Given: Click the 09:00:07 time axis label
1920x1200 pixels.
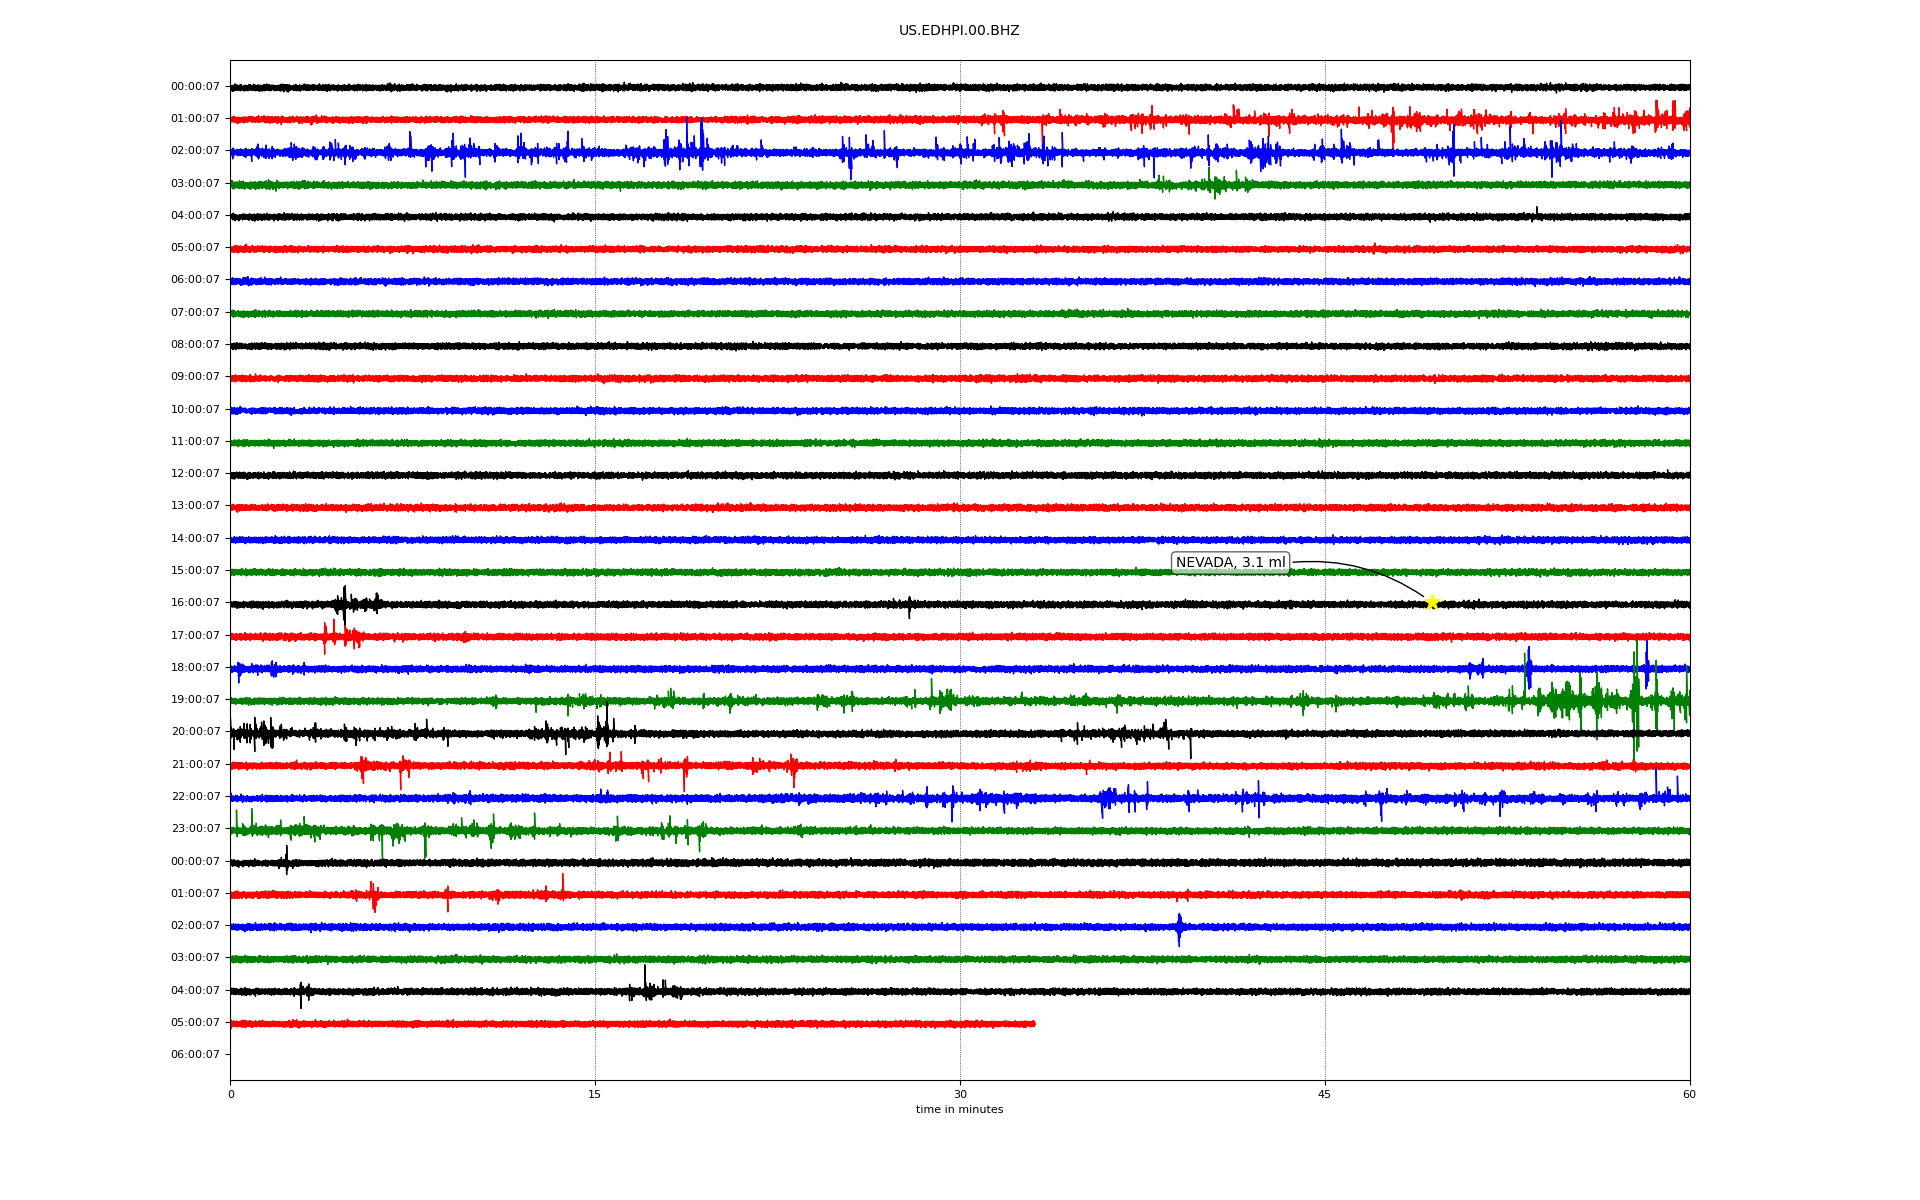Looking at the screenshot, I should pos(195,377).
